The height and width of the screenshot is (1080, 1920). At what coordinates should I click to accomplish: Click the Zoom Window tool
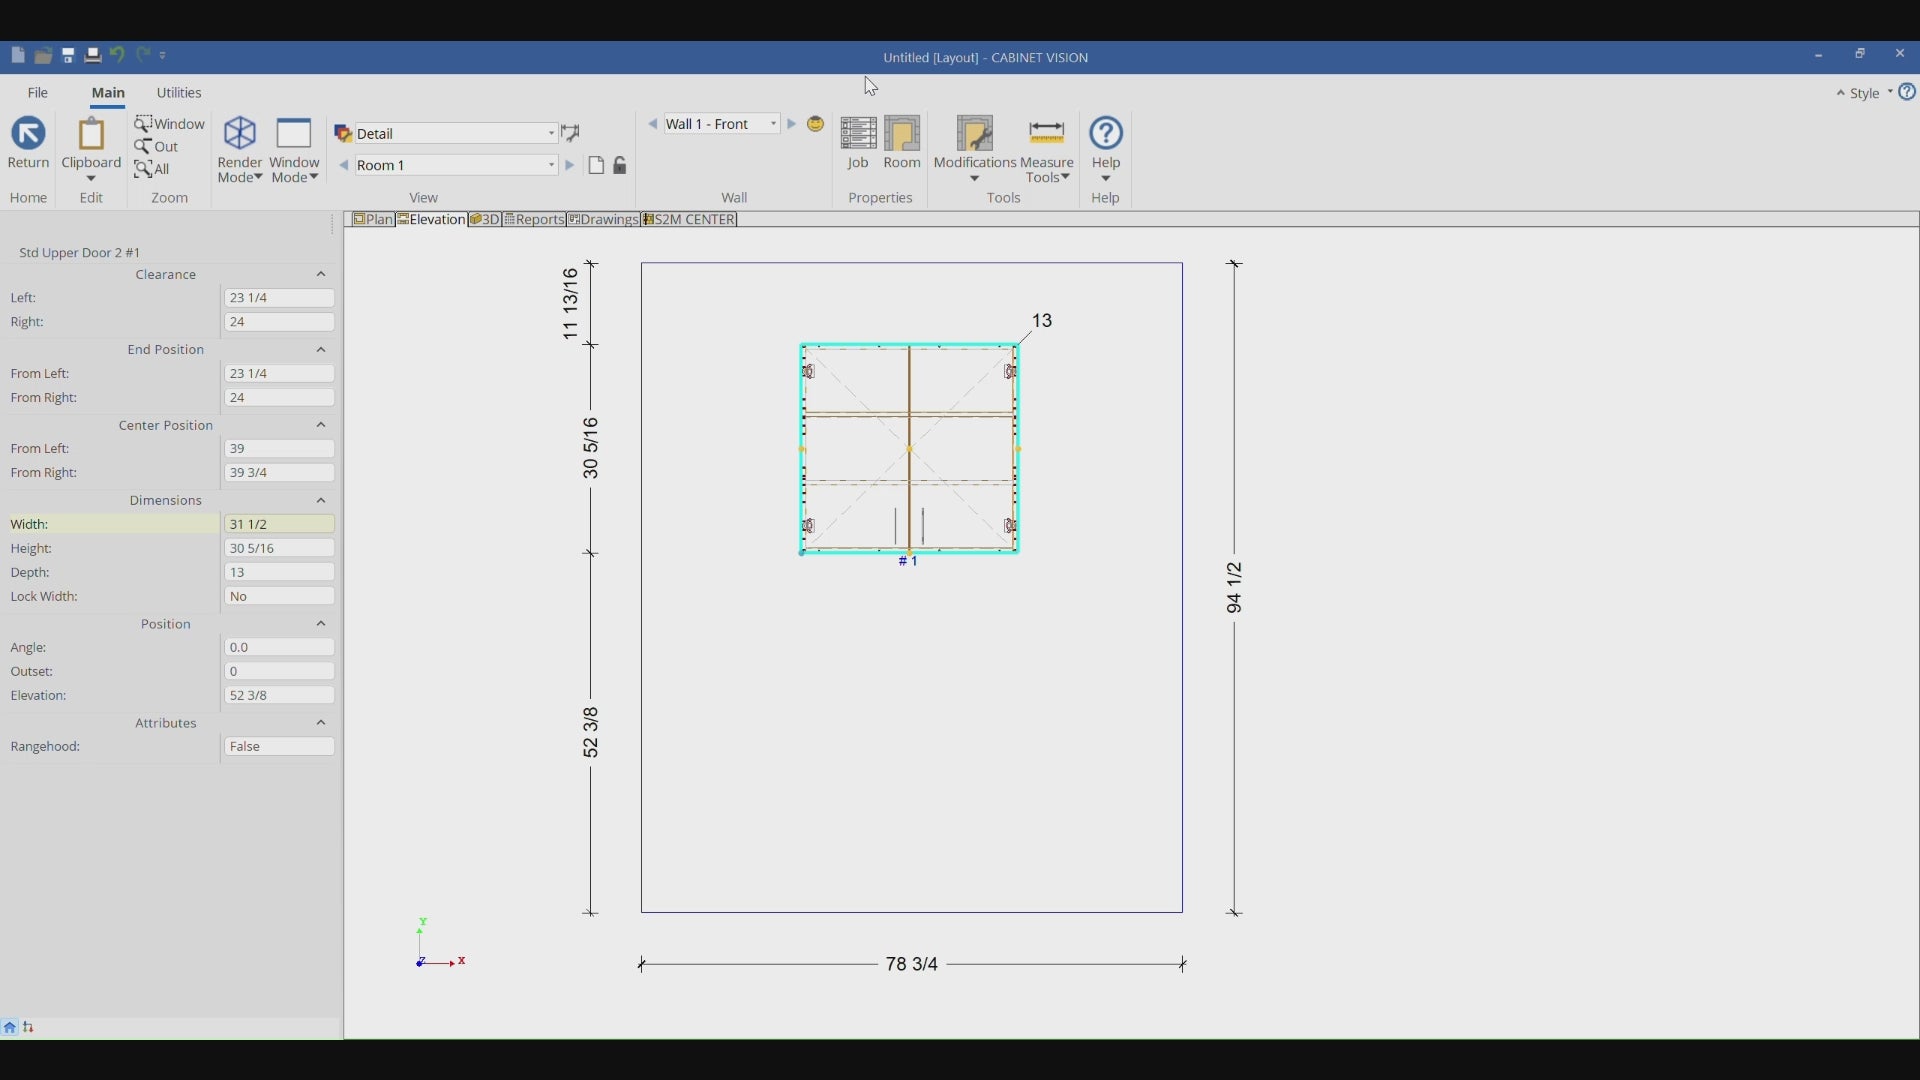click(170, 124)
